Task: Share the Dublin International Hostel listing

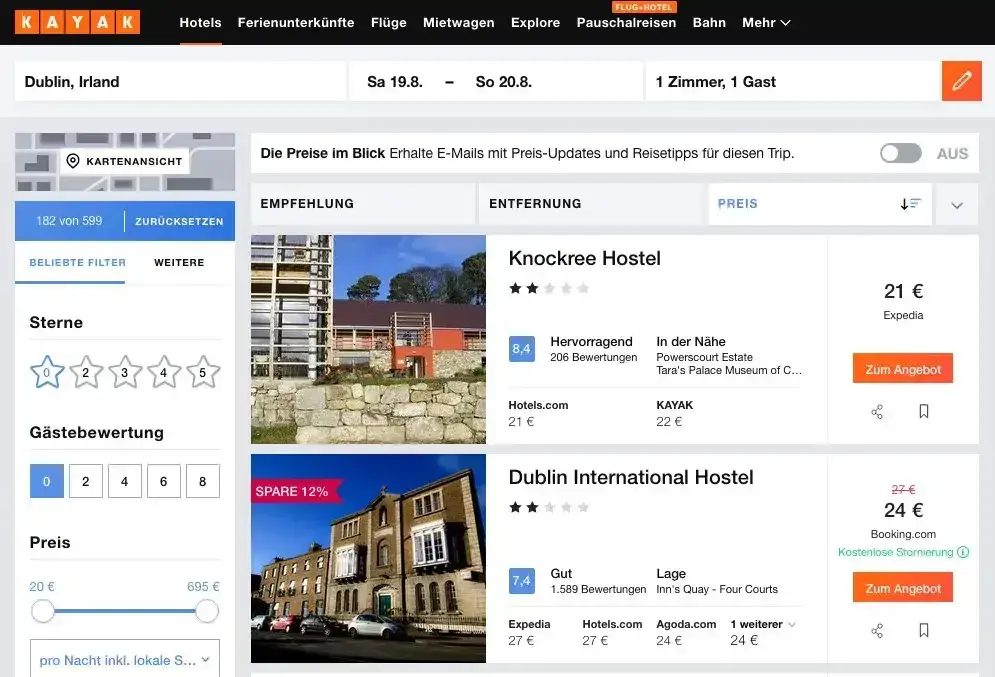Action: [x=877, y=631]
